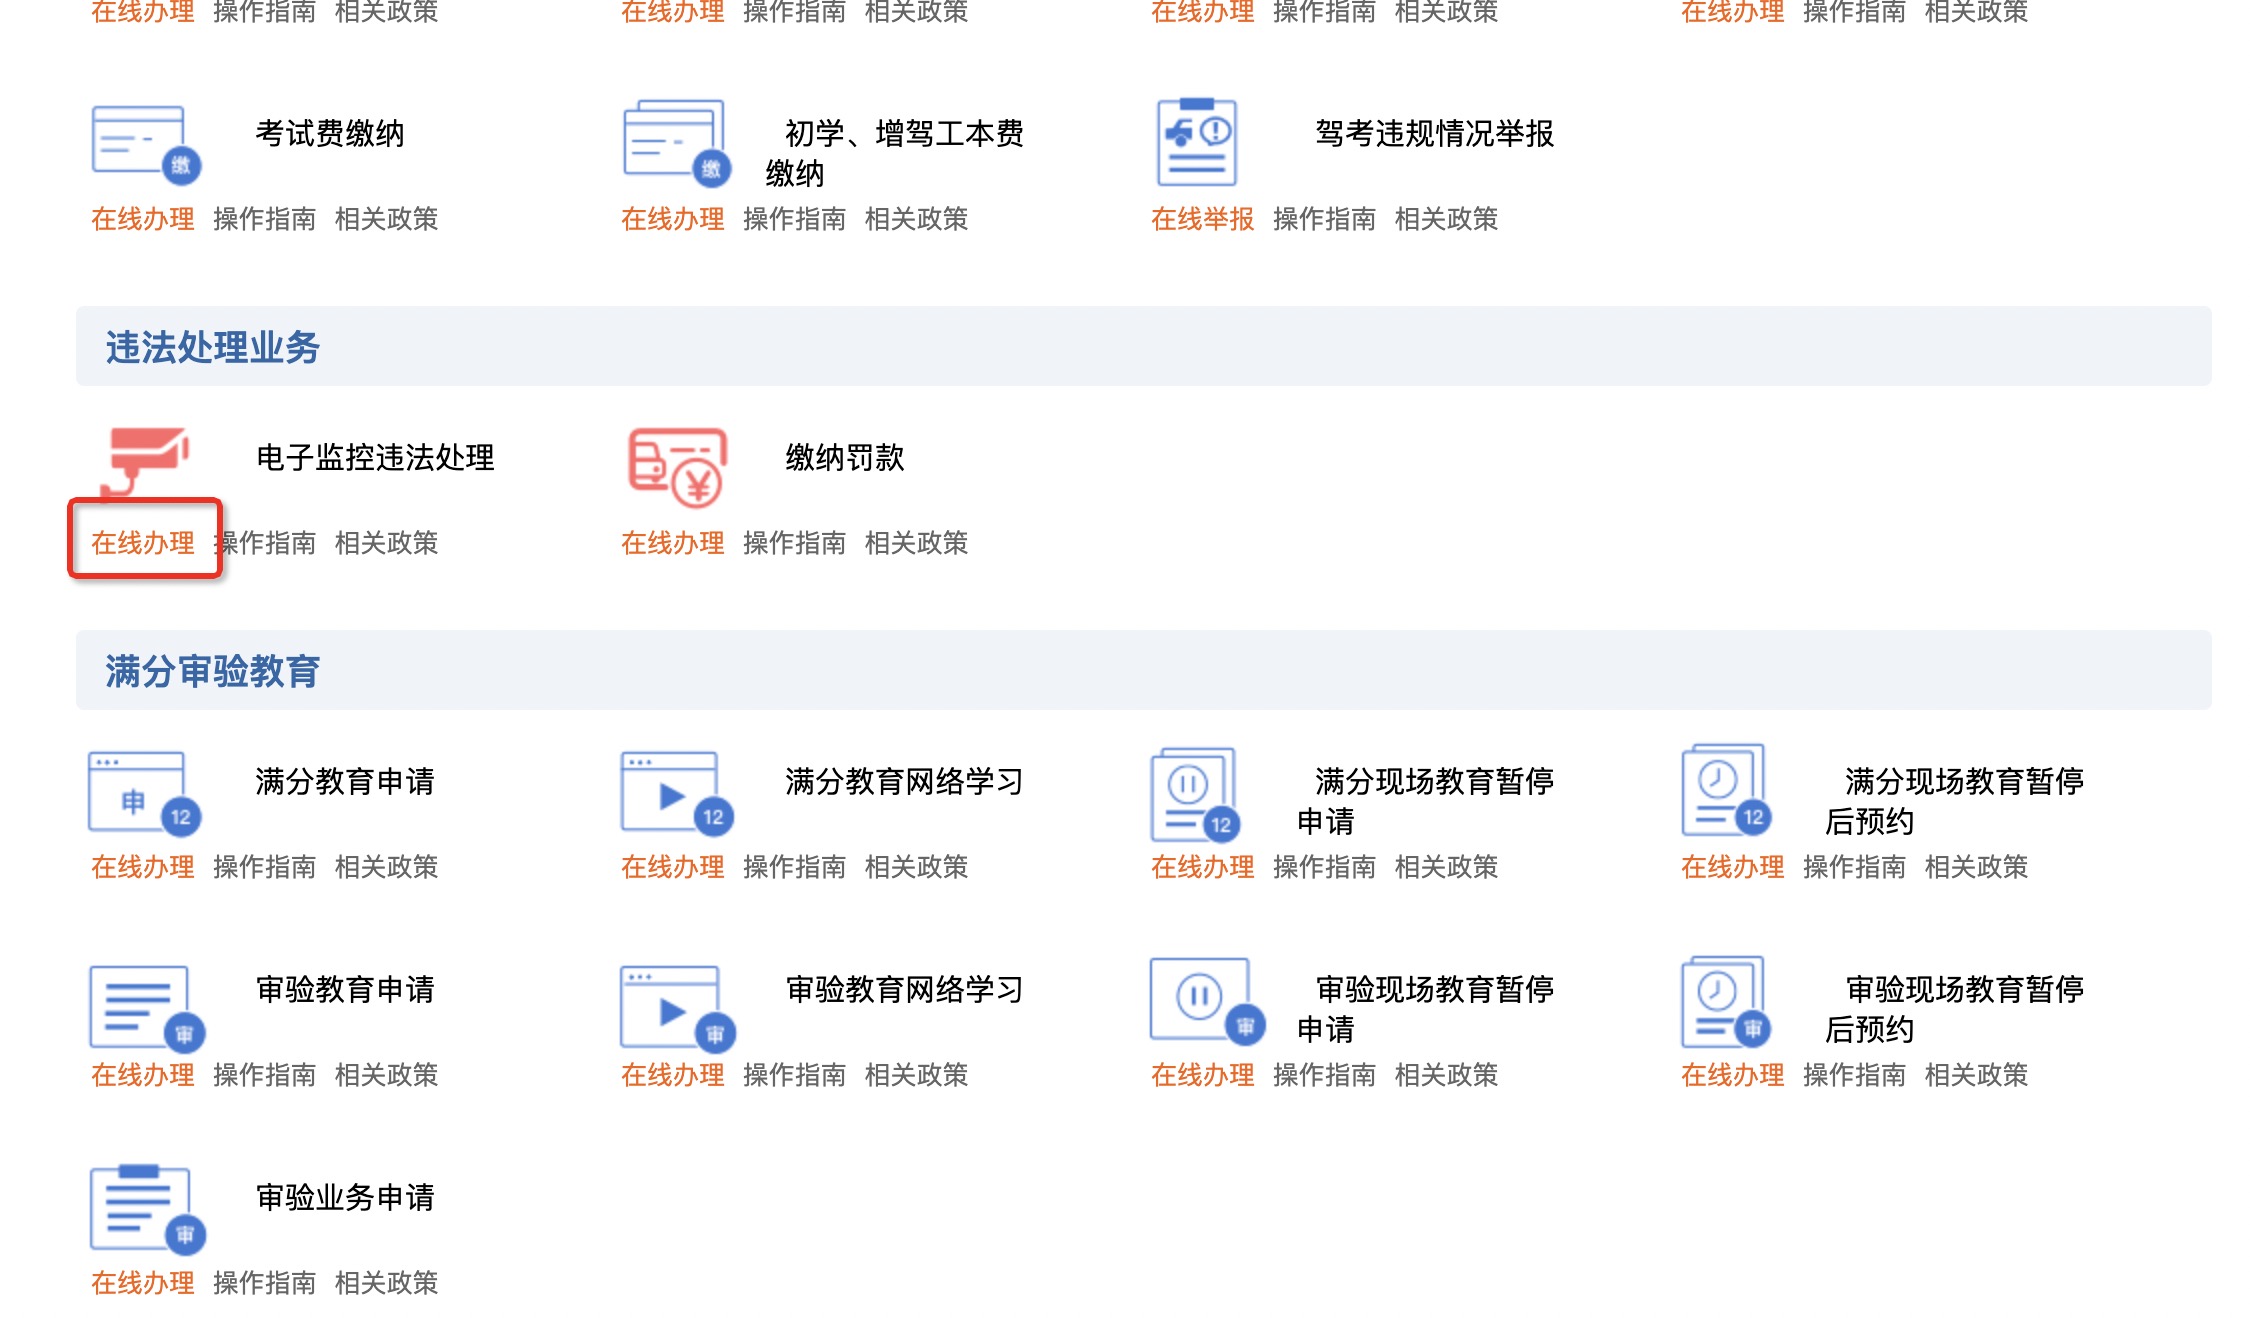Click the 满分现场教育暂停申请 pause icon

[x=1195, y=794]
